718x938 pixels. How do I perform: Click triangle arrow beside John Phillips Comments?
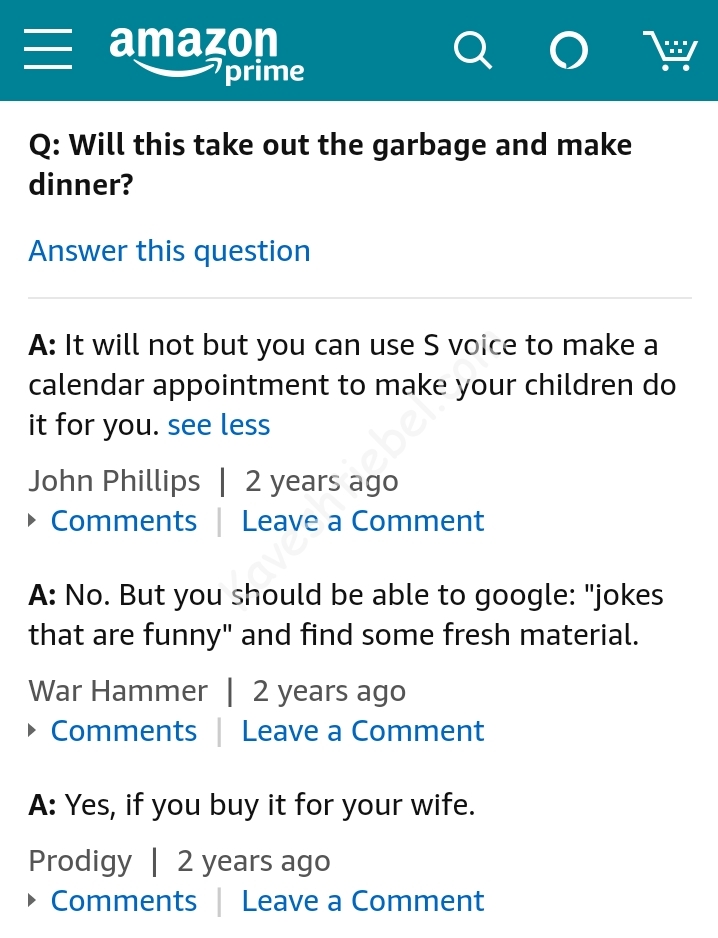(33, 521)
